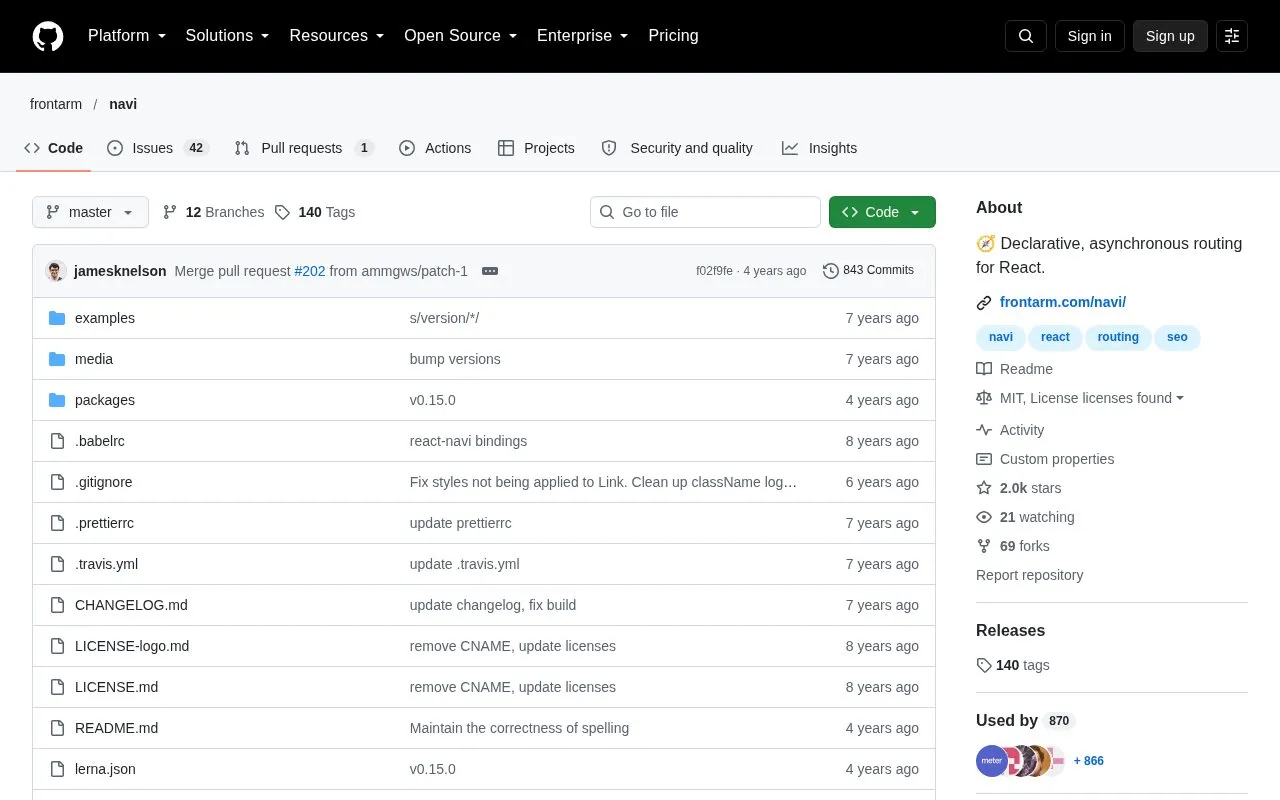Open the Resources dropdown
1280x800 pixels.
(x=337, y=36)
